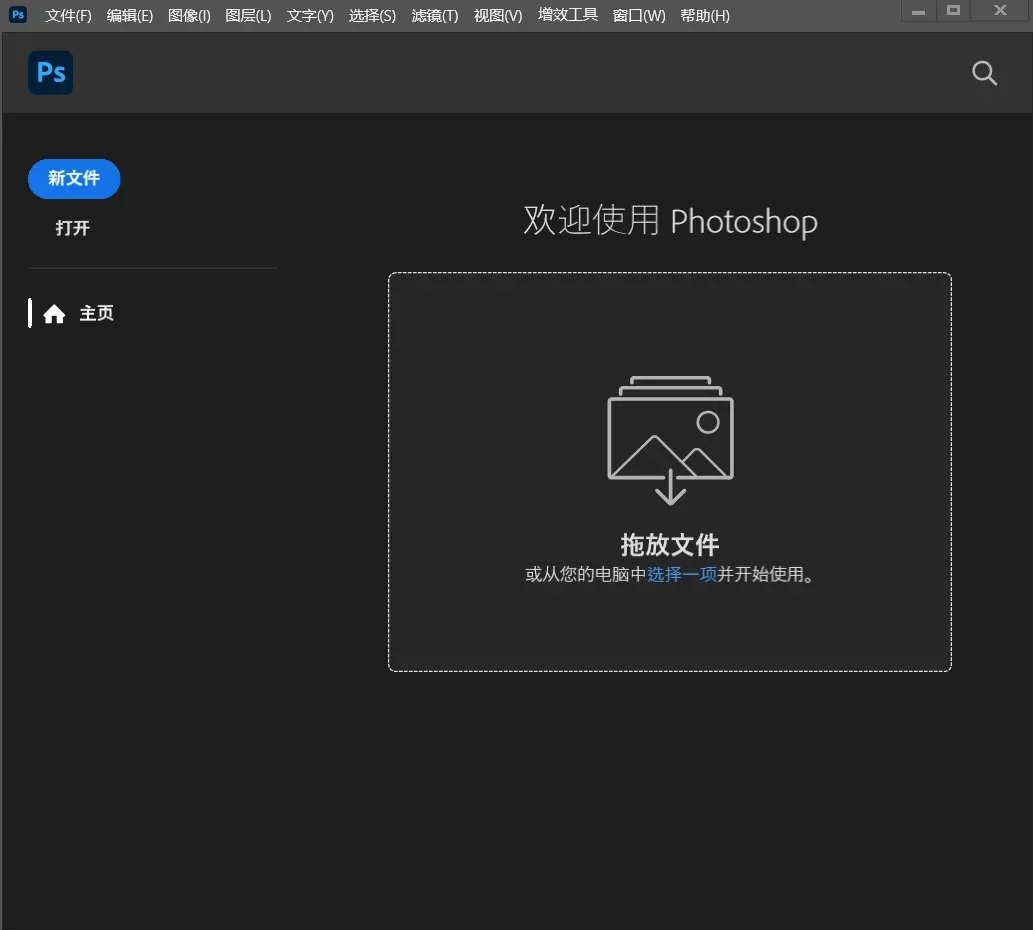Open the 帮助(H) menu
Screen dimensions: 1033x930
705,15
